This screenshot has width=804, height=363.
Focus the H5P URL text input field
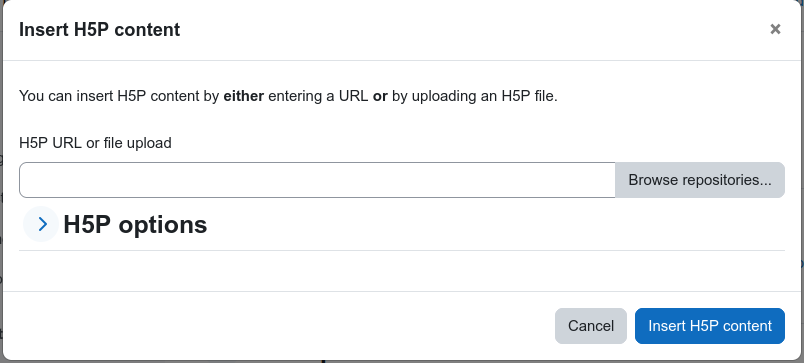click(317, 180)
